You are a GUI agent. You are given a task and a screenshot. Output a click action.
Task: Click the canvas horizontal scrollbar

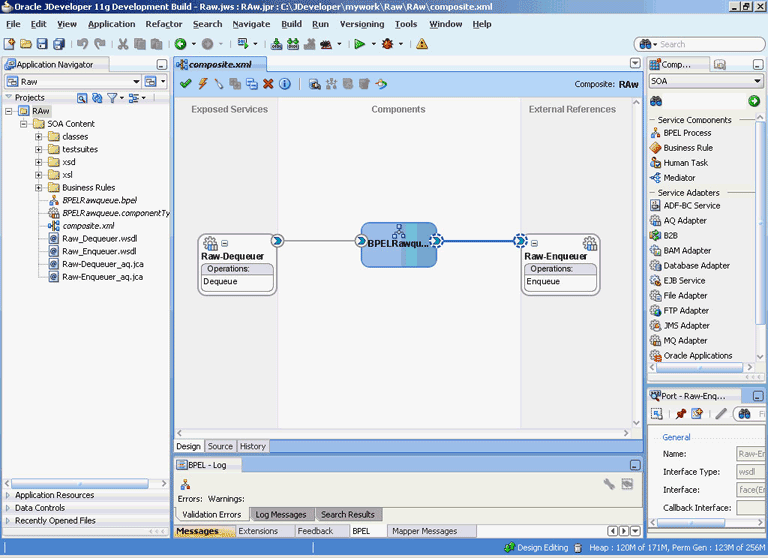[402, 433]
